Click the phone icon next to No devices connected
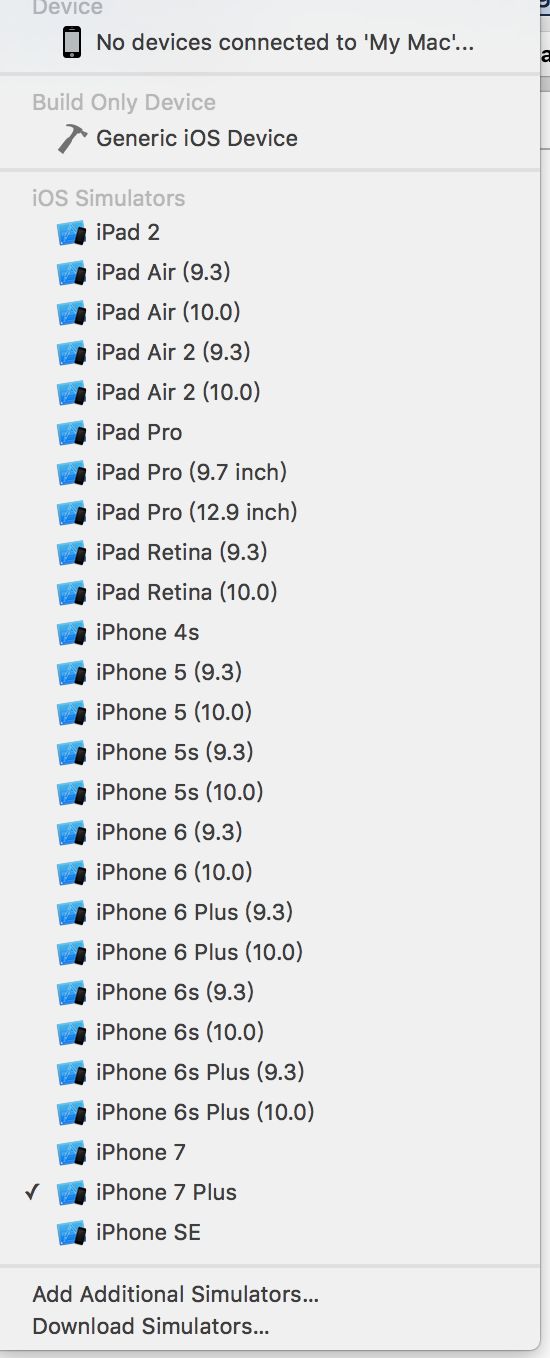Screen dimensions: 550x1358 click(72, 42)
